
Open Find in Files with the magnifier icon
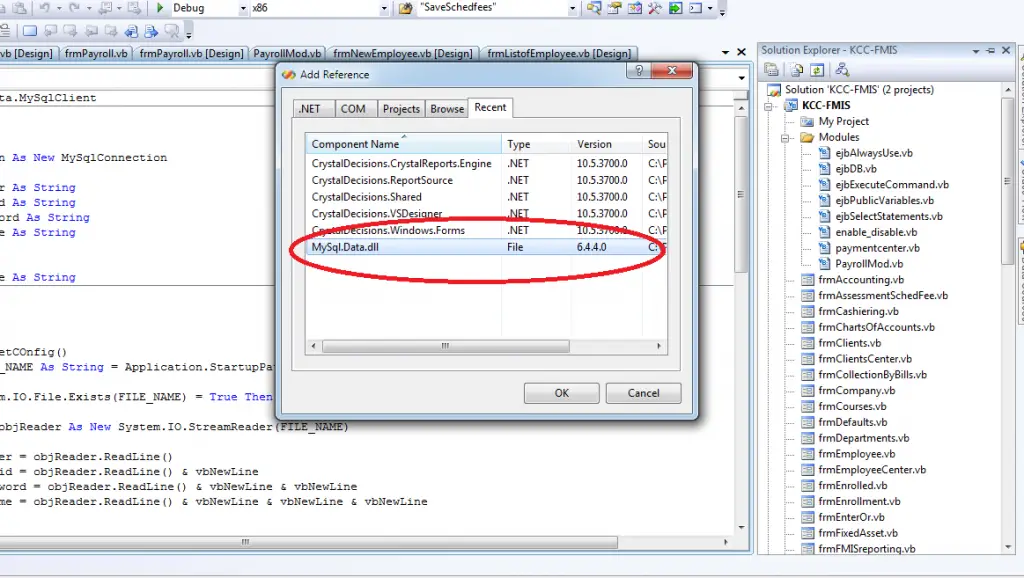[x=594, y=8]
